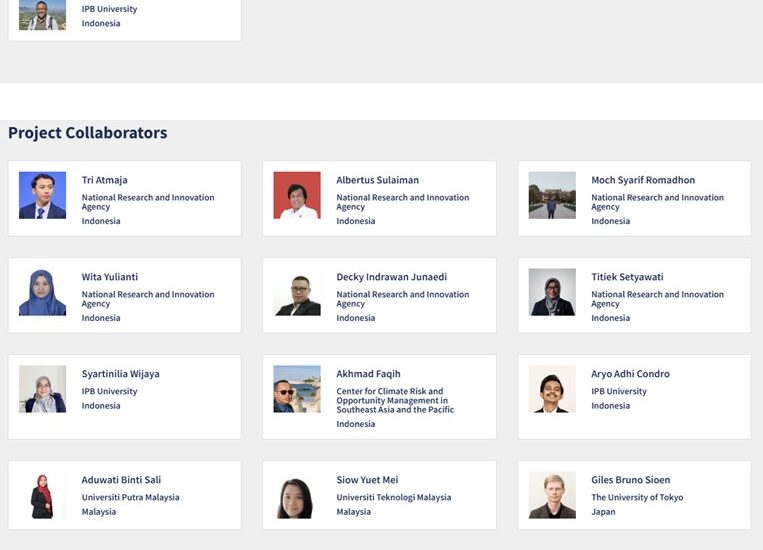Open Aryo Adhi Condro's portrait

click(x=552, y=389)
